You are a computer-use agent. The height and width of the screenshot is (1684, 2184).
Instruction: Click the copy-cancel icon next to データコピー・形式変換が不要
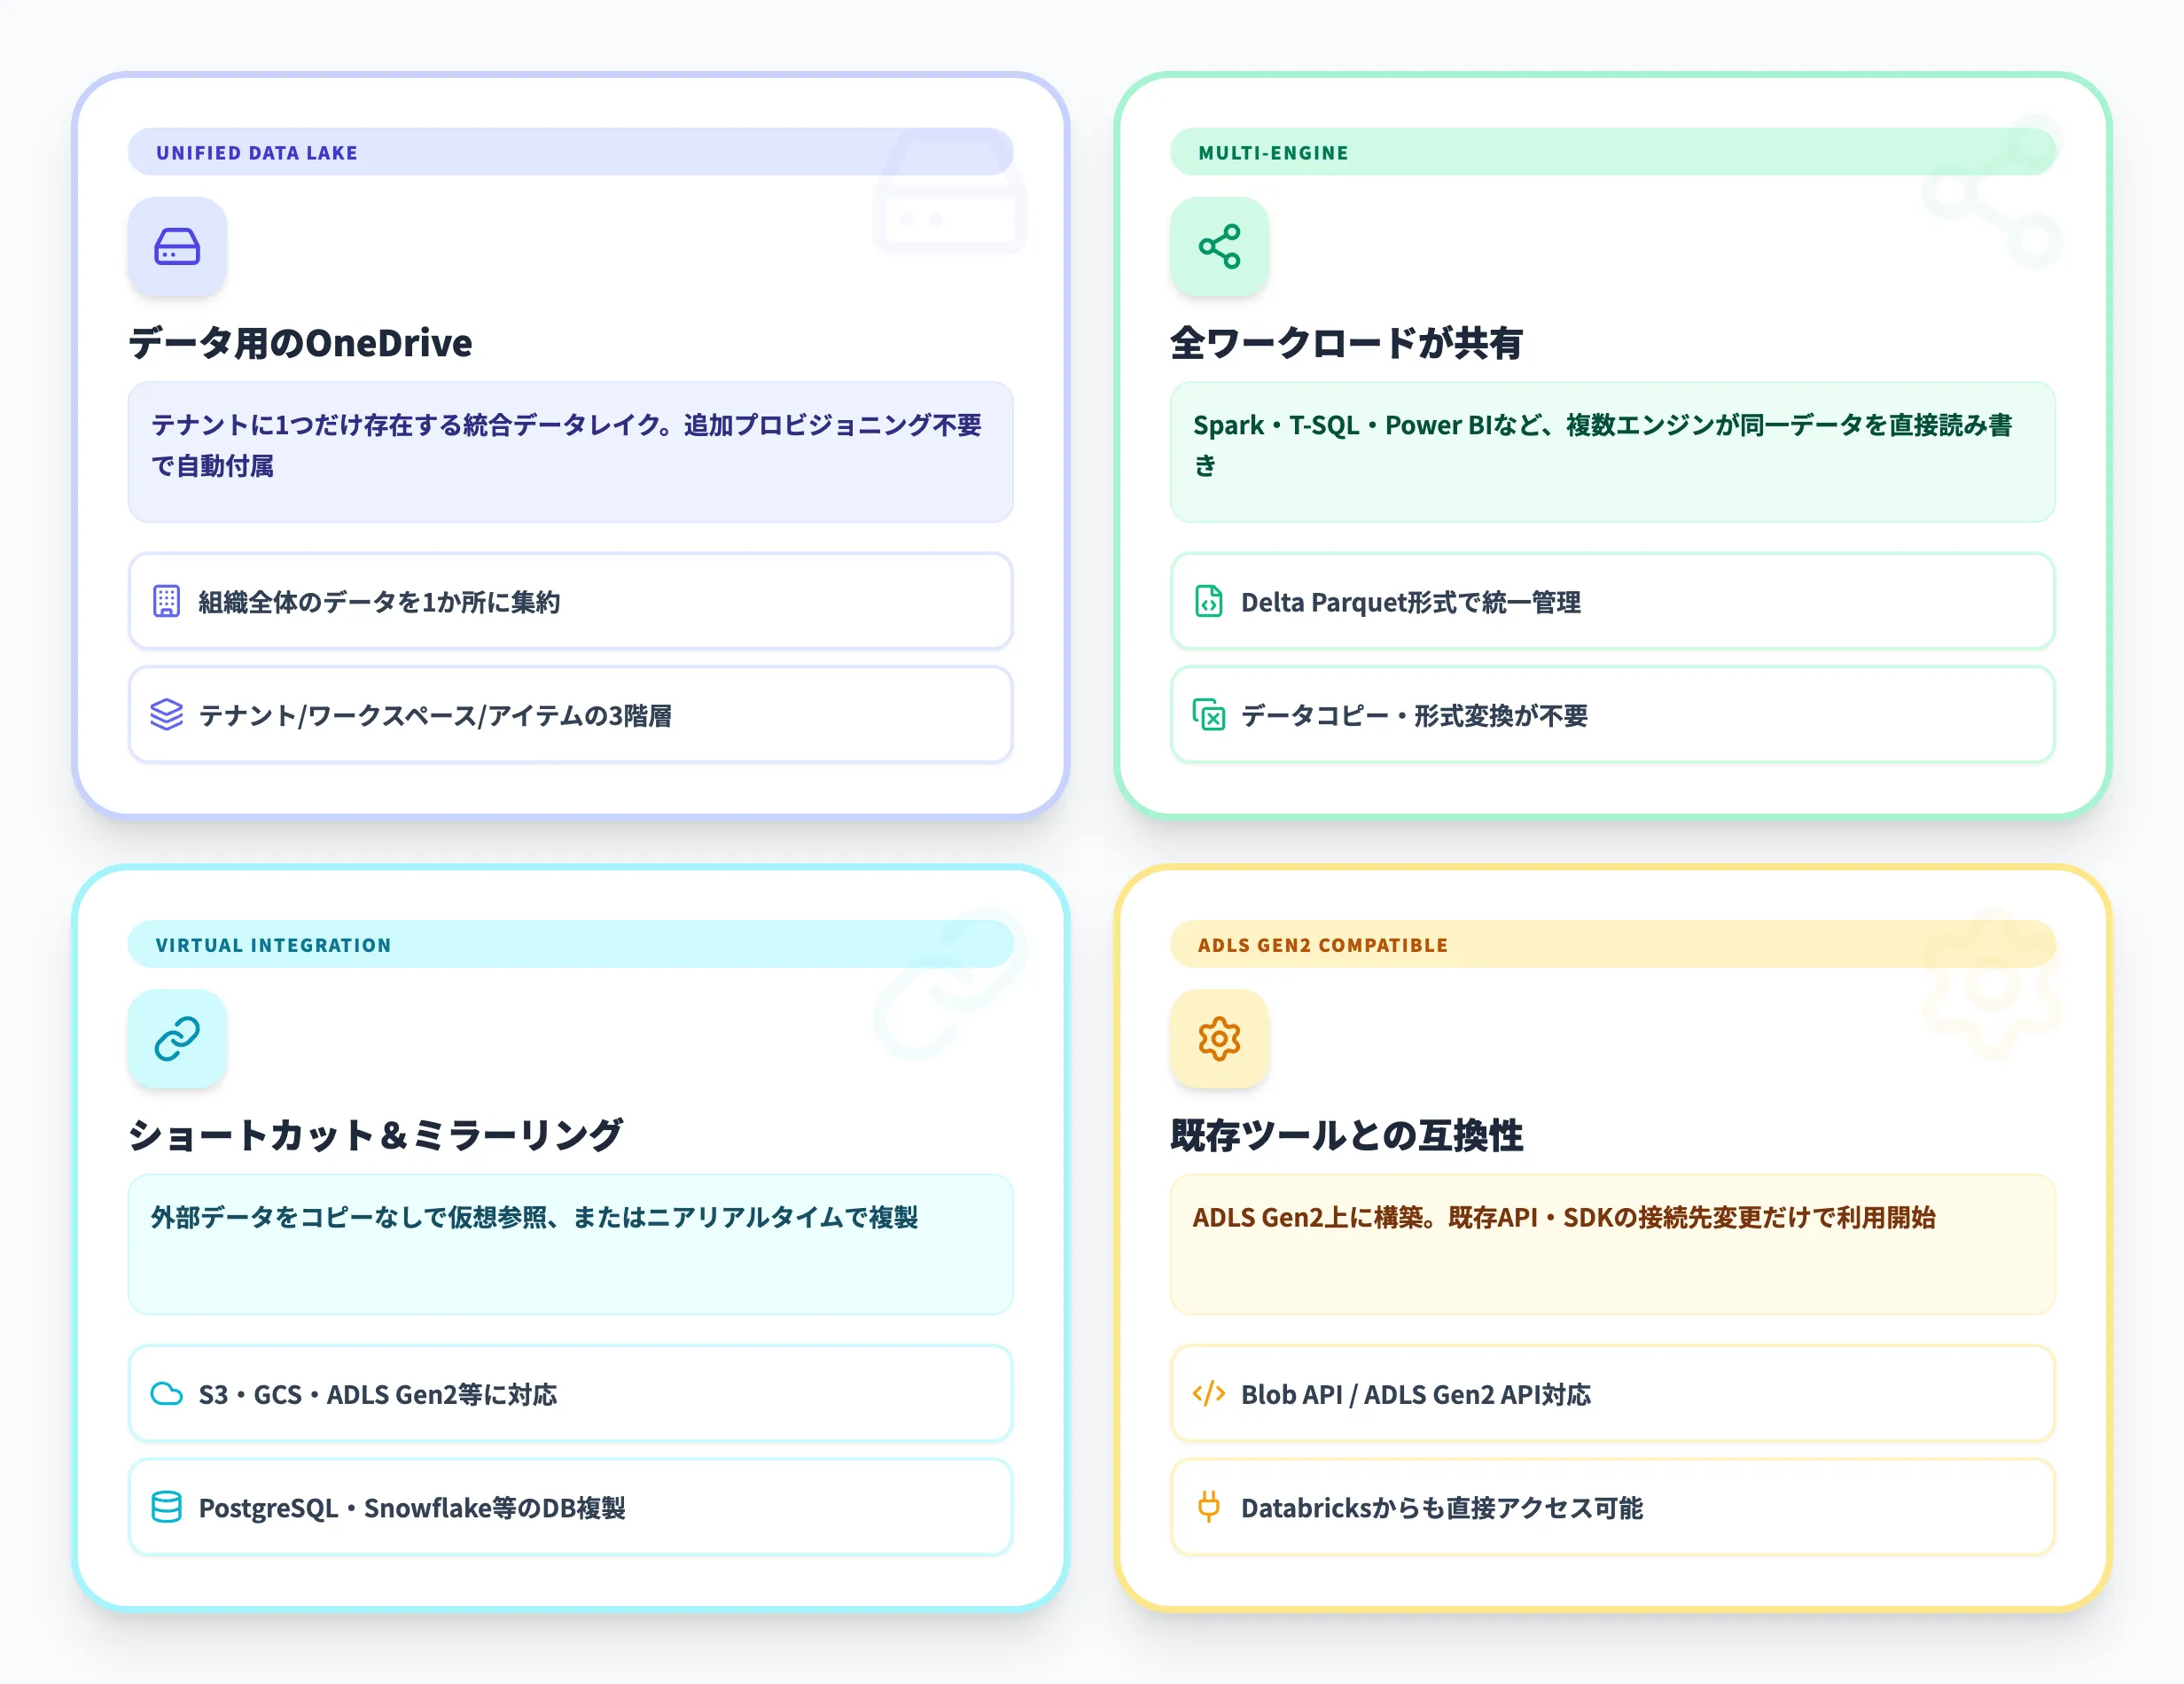pos(1210,716)
